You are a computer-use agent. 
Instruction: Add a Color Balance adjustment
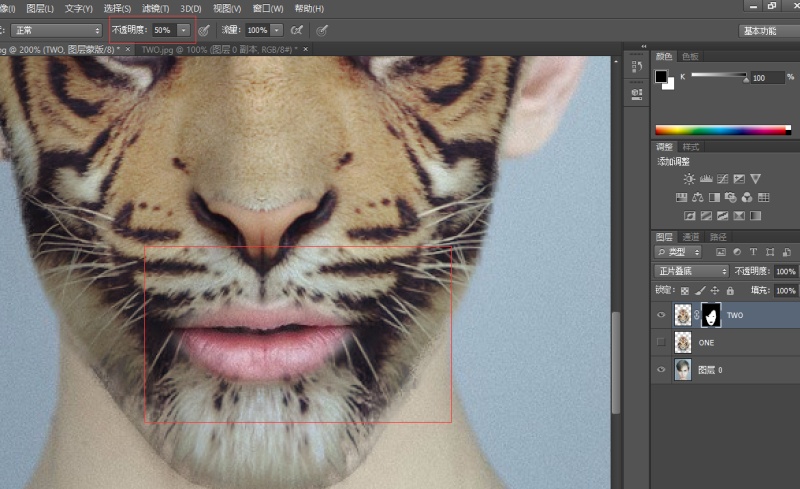click(697, 198)
